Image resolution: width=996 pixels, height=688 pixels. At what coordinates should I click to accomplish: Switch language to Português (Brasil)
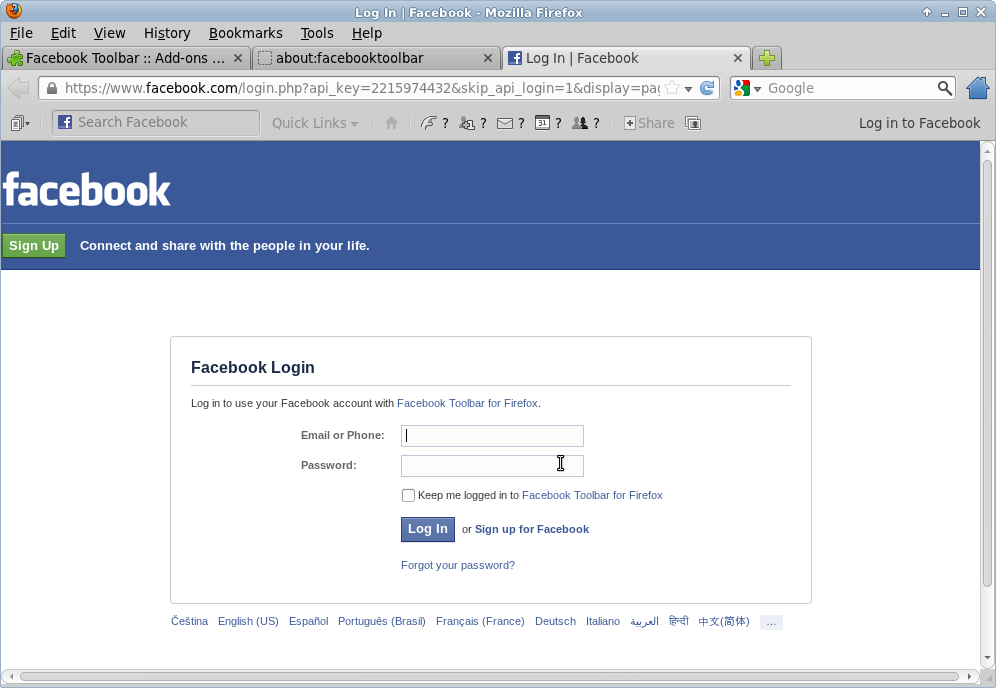pyautogui.click(x=382, y=621)
